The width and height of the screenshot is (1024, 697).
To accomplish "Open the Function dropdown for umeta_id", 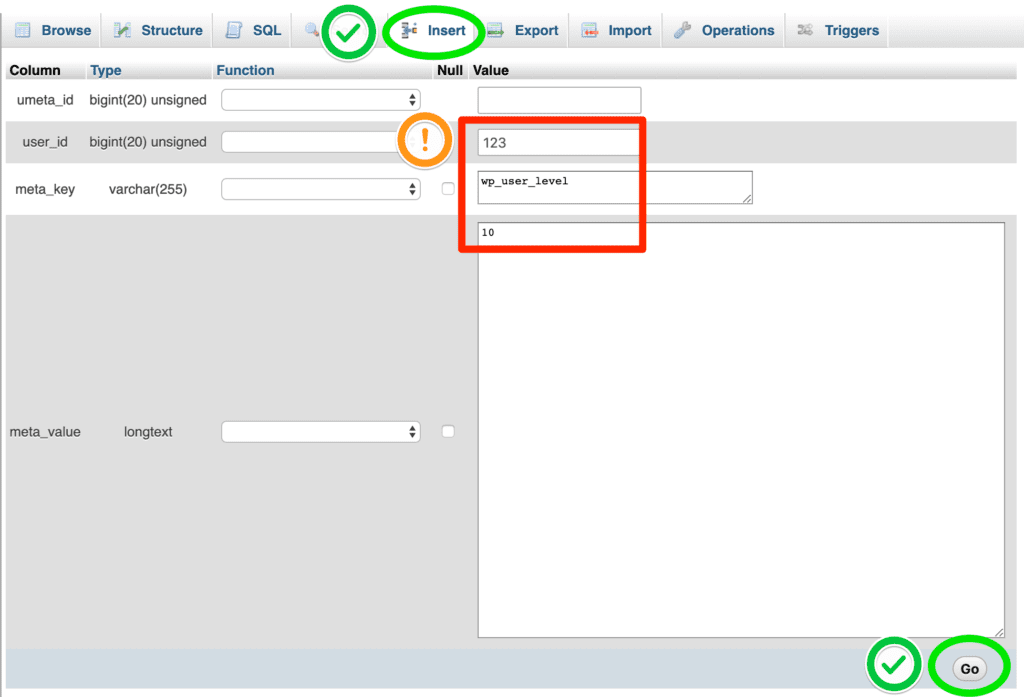I will (320, 100).
